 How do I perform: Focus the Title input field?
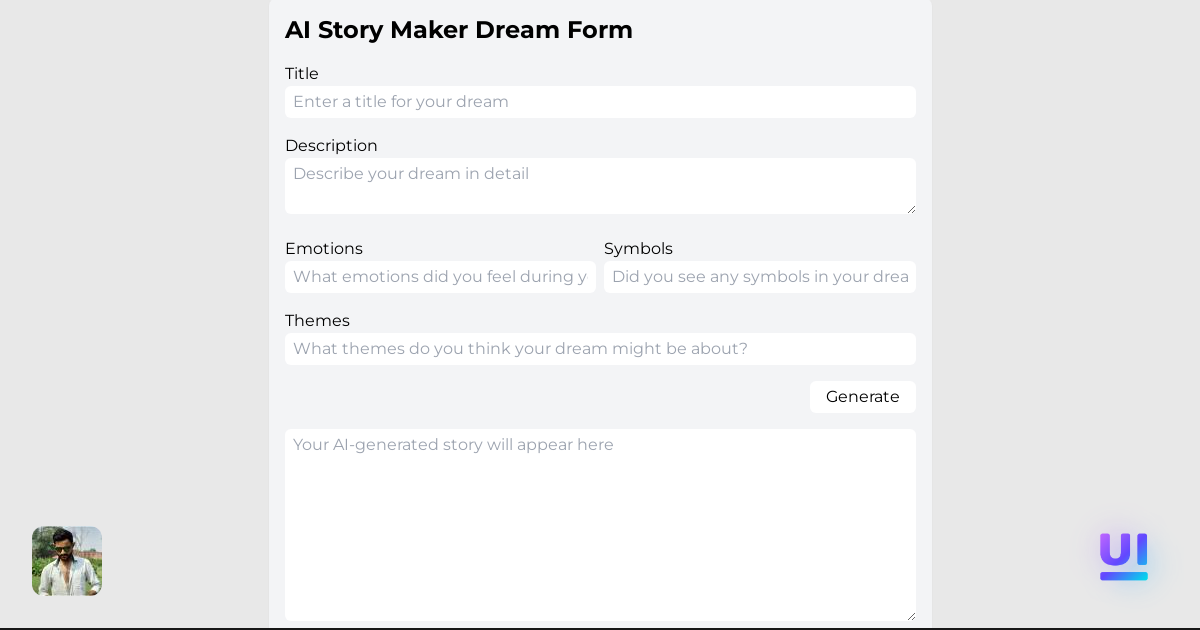click(x=600, y=102)
